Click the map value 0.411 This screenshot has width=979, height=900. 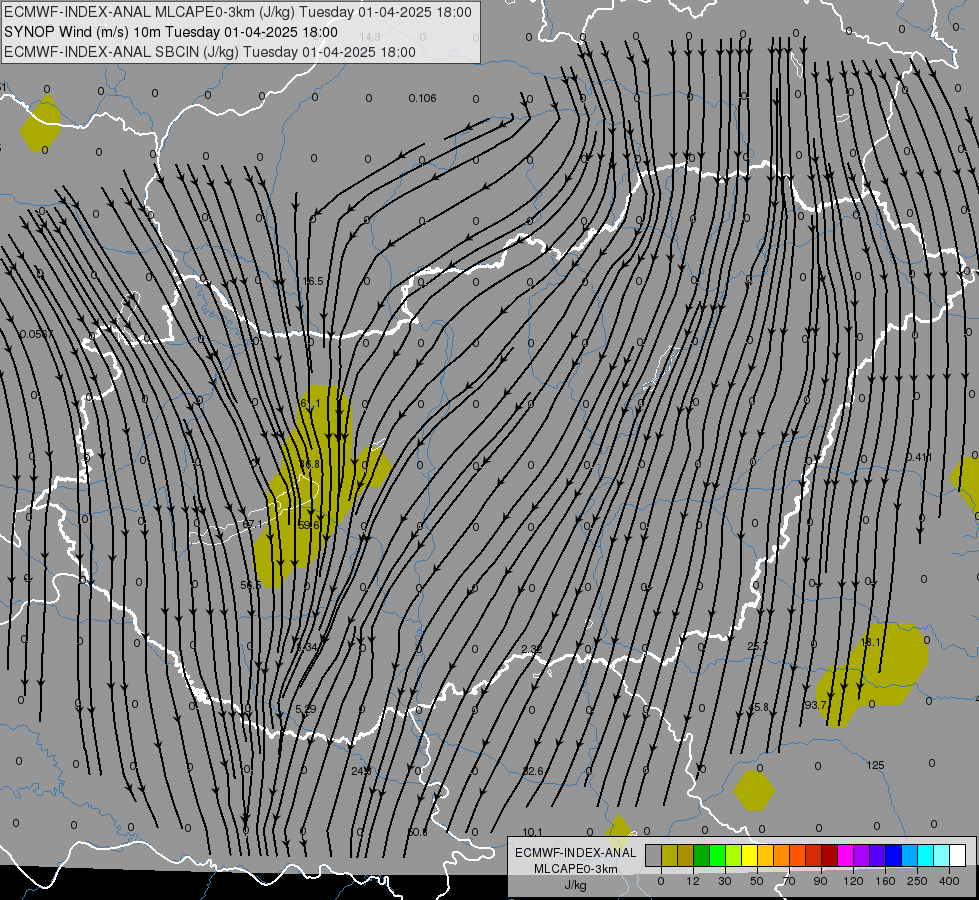pyautogui.click(x=918, y=458)
